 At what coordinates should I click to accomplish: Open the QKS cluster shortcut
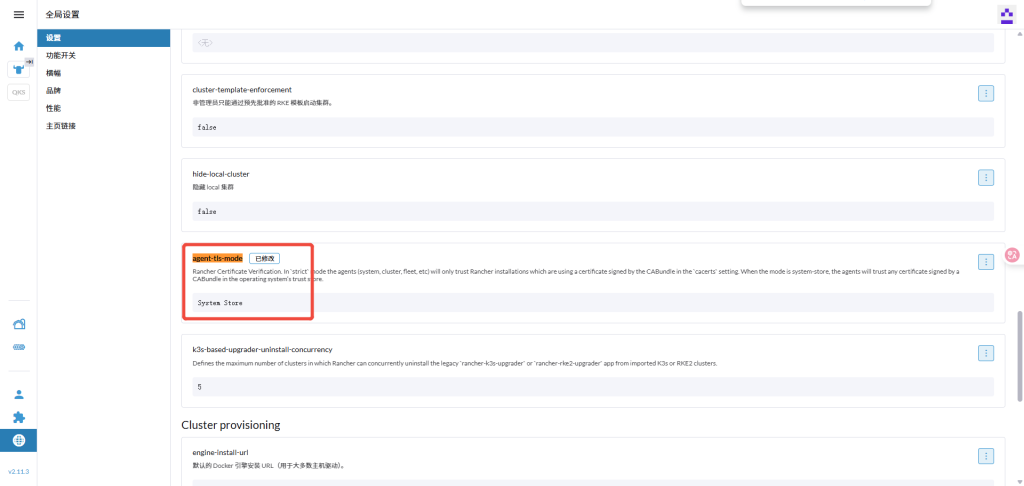pos(18,92)
